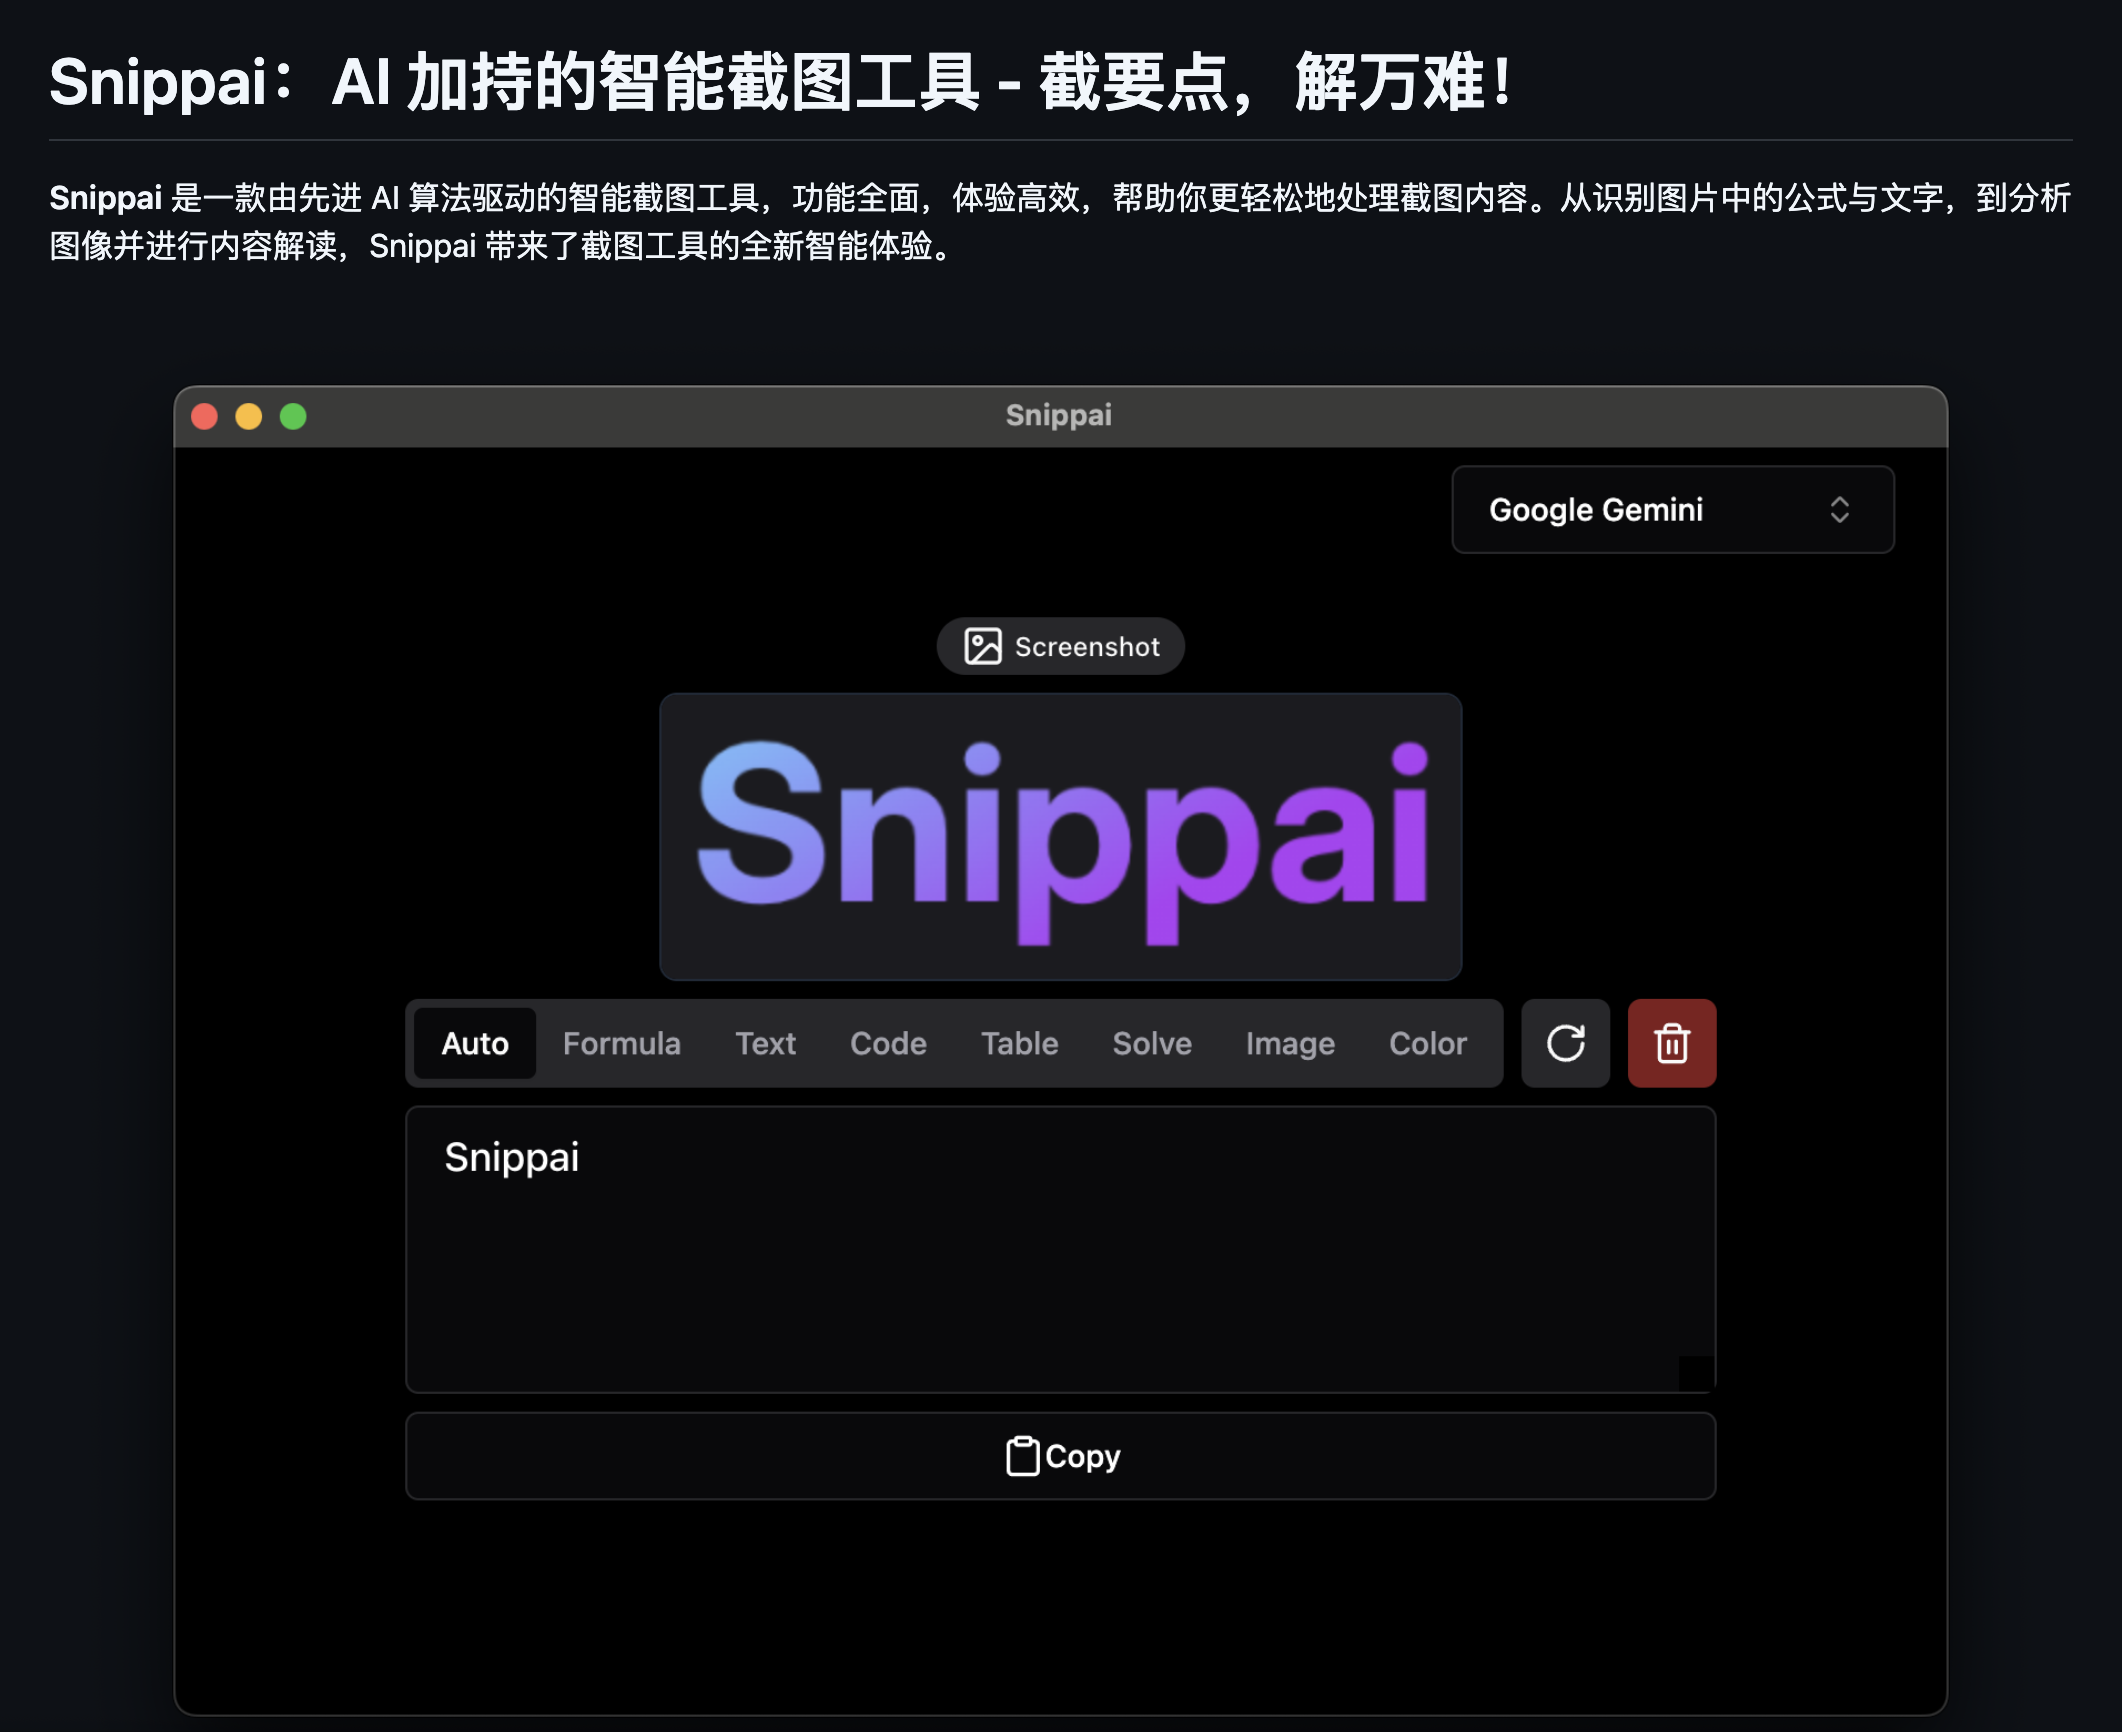The height and width of the screenshot is (1732, 2122).
Task: Click the up-down chevron arrows in model selector
Action: [x=1839, y=510]
